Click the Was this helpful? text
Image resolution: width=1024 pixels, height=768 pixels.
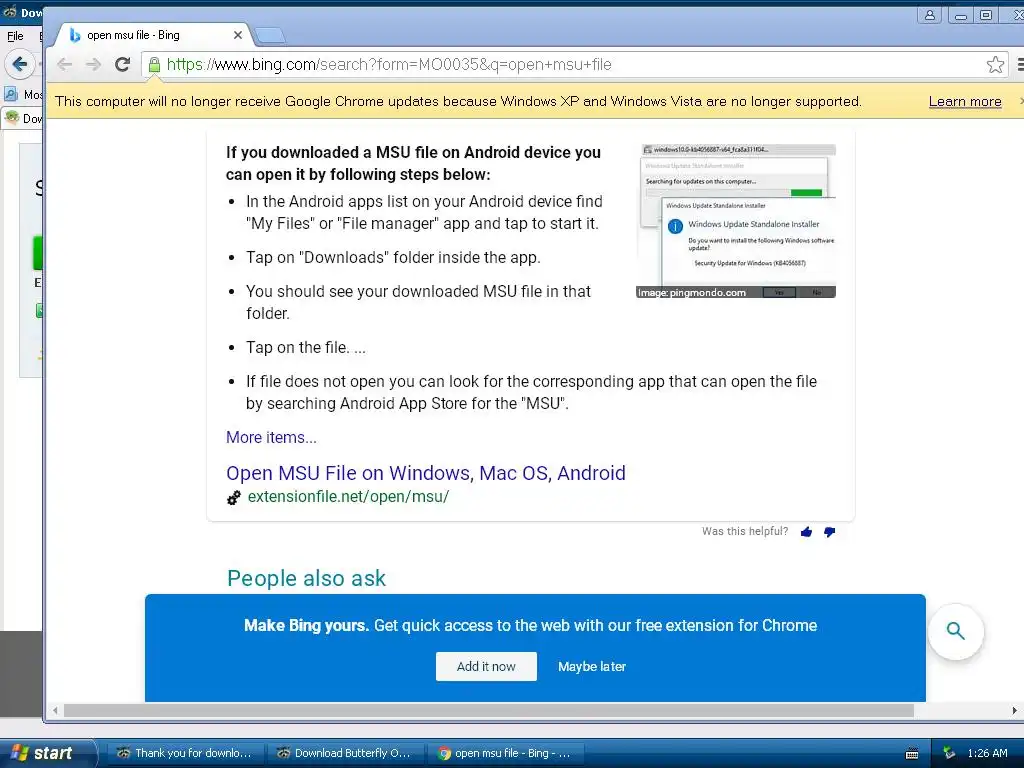(x=744, y=532)
